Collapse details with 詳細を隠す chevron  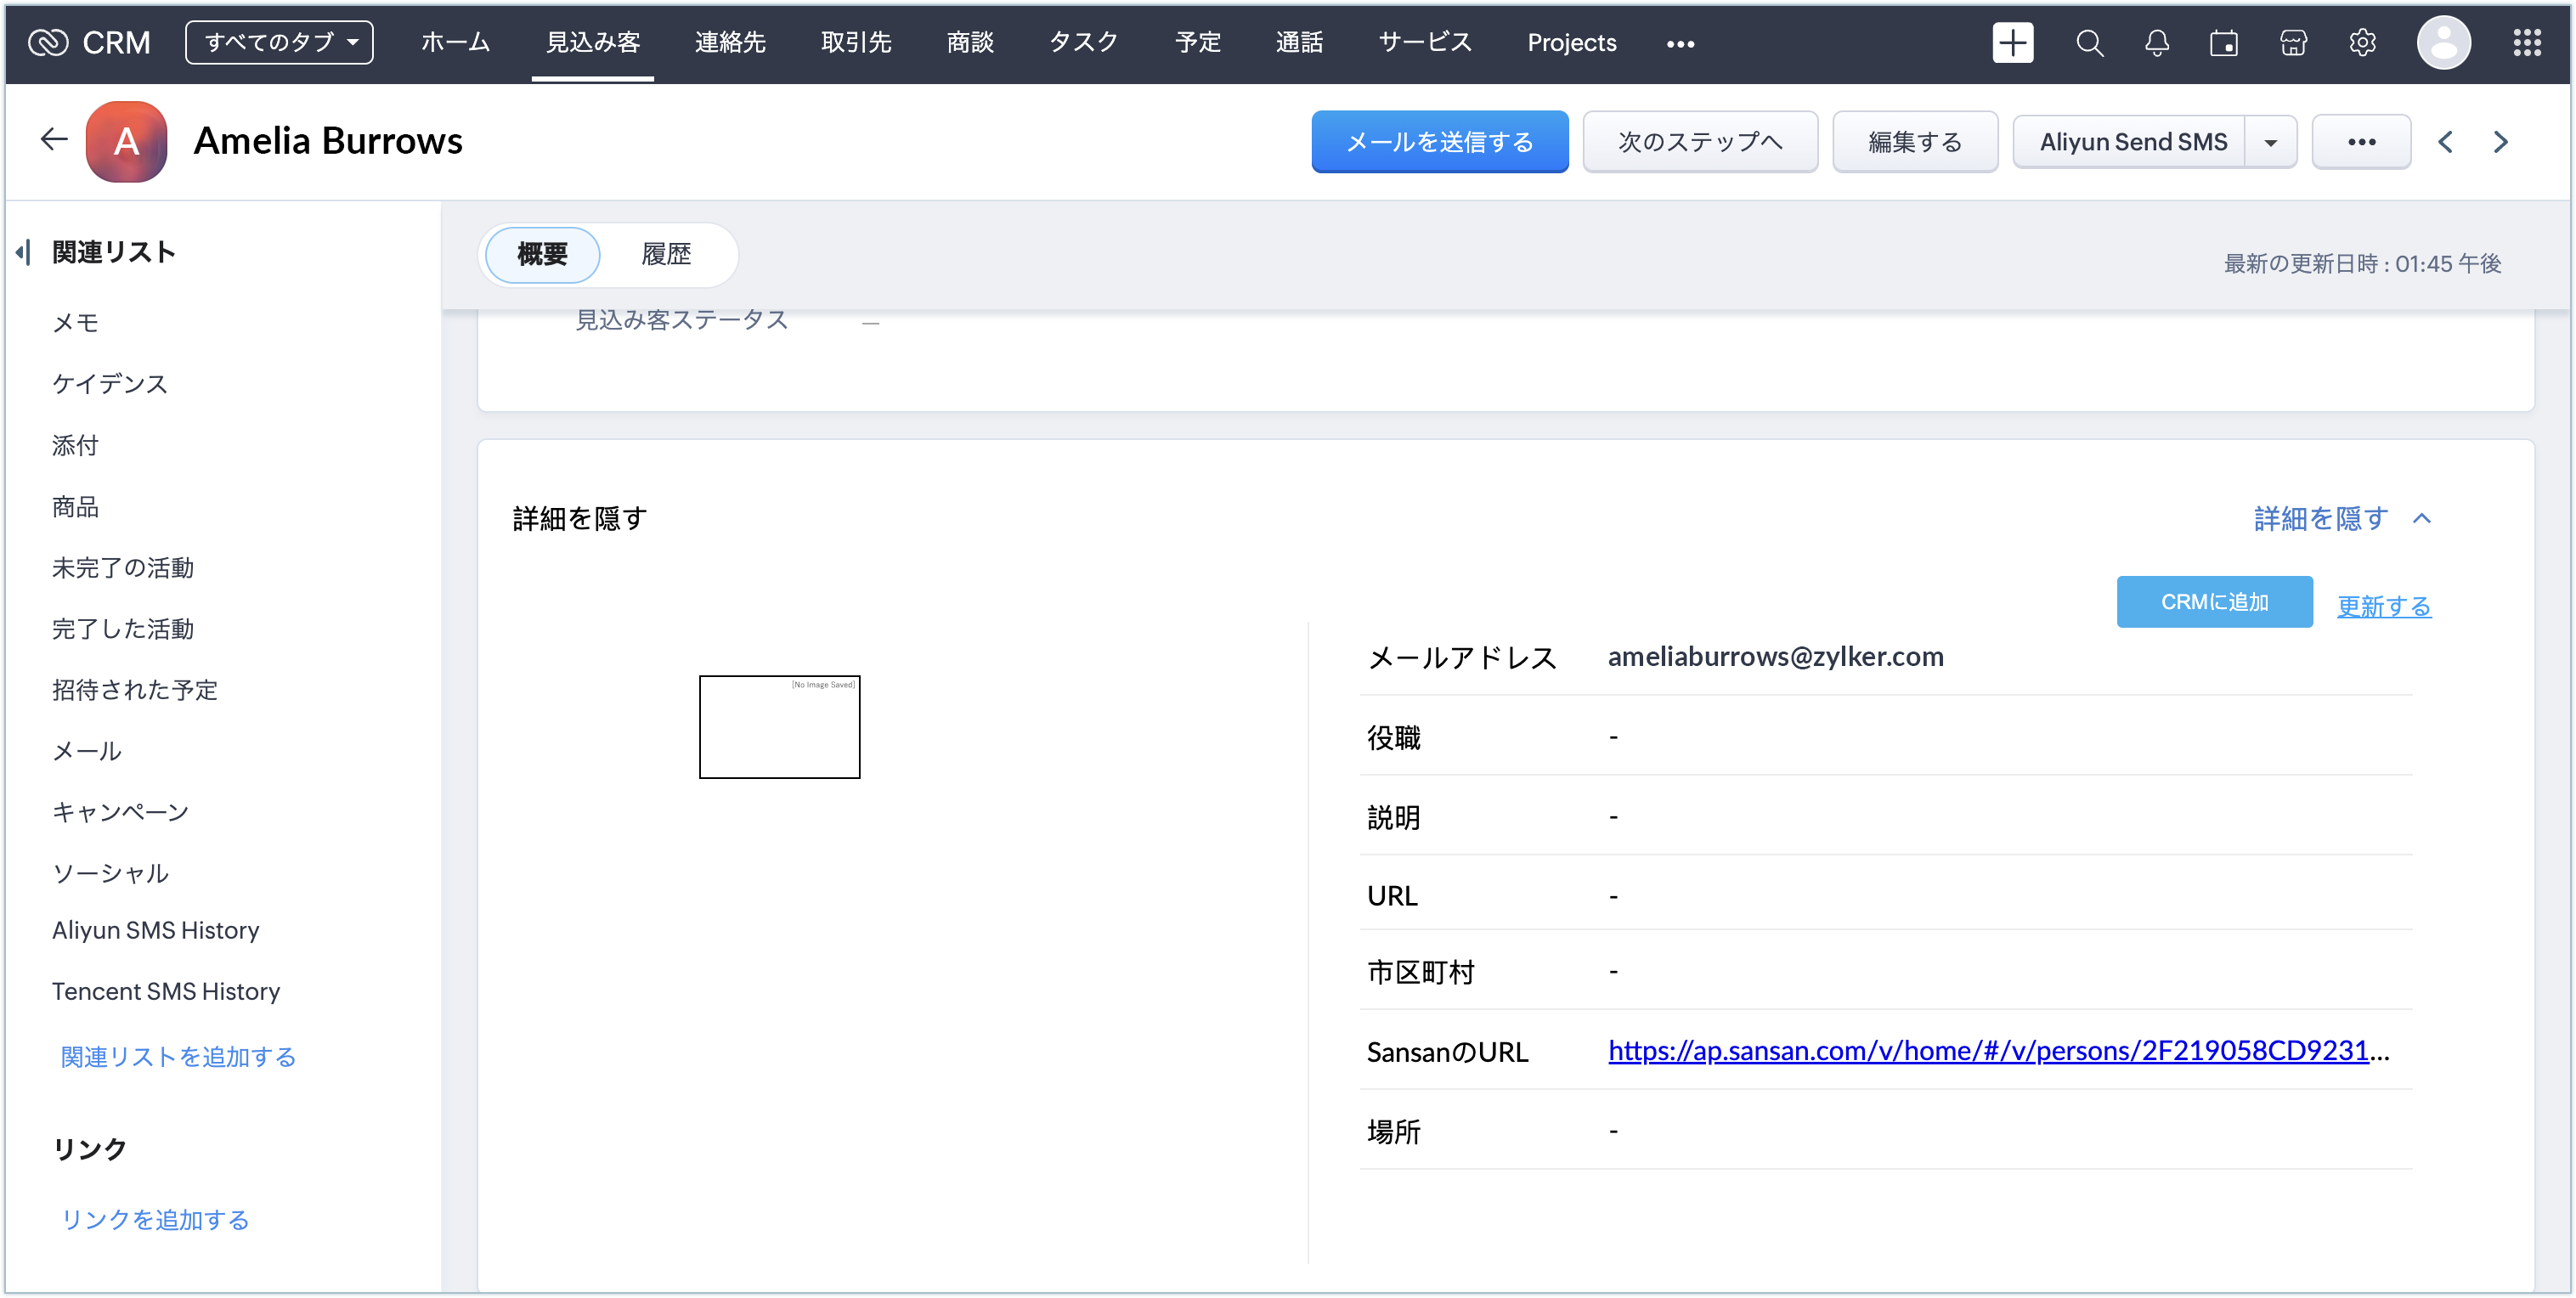tap(2421, 518)
